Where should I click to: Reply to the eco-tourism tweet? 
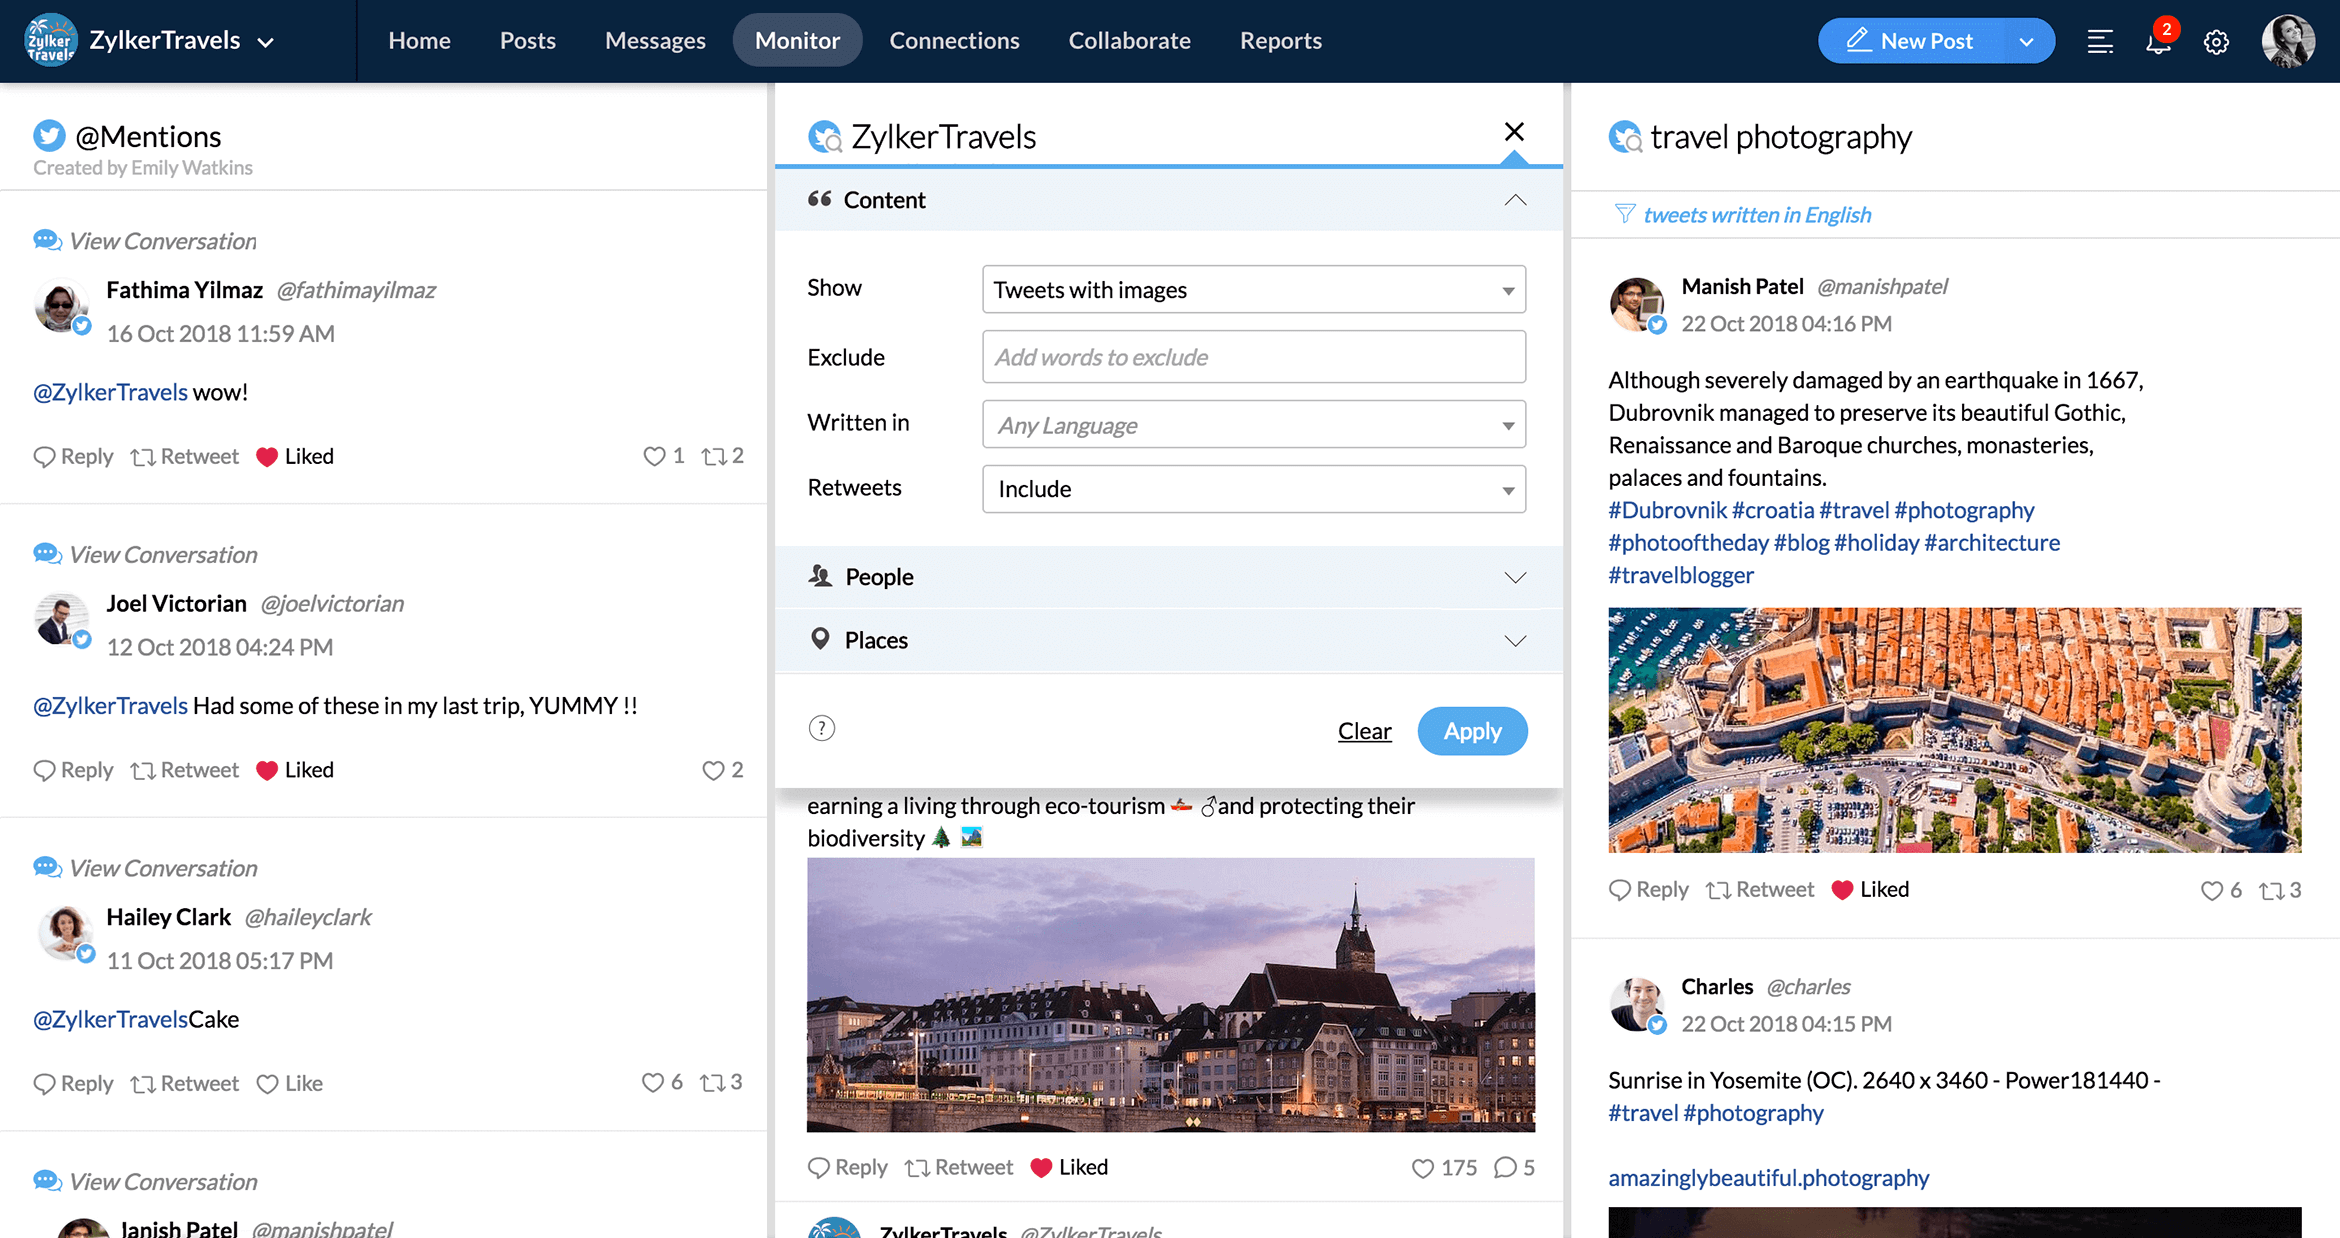coord(847,1167)
